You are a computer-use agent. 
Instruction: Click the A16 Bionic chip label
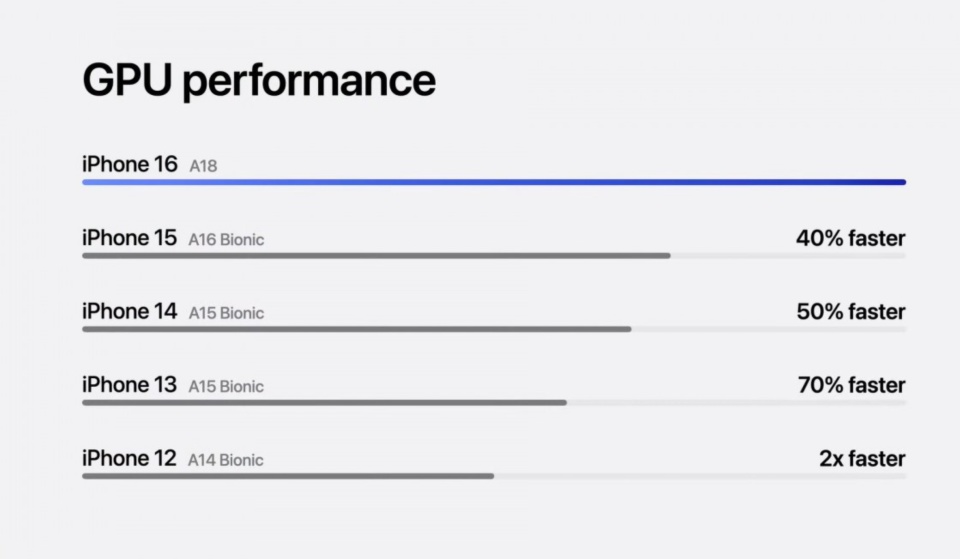click(x=226, y=240)
